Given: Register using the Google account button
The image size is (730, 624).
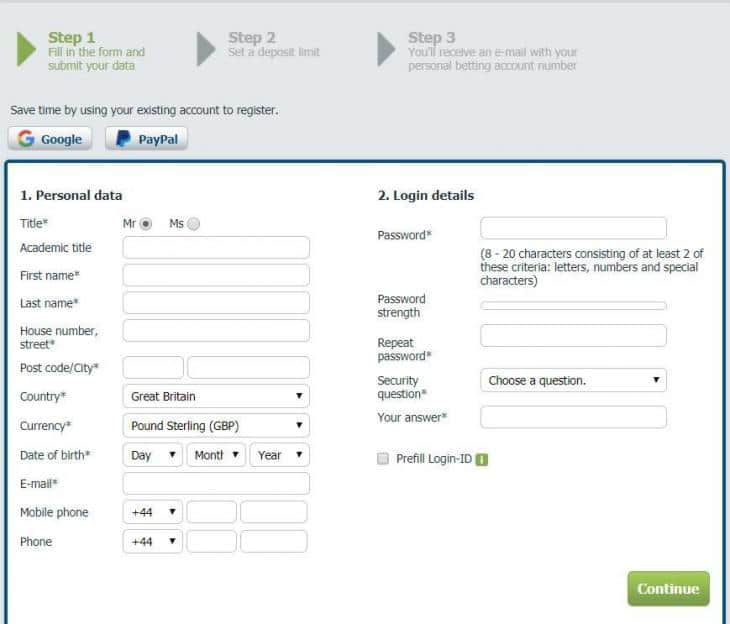Looking at the screenshot, I should [x=50, y=139].
